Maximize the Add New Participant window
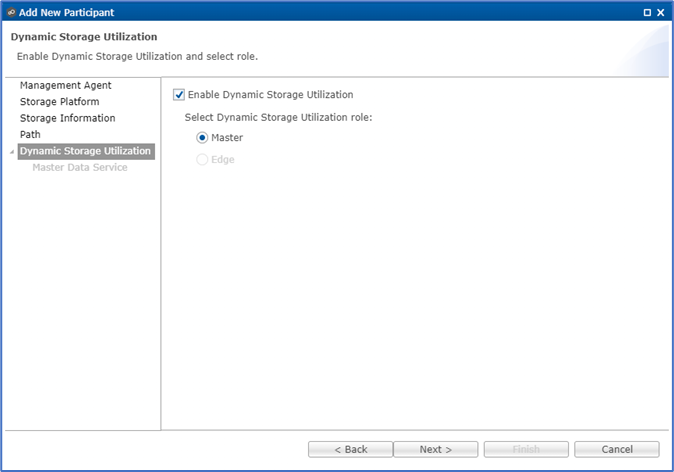674x472 pixels. pos(647,12)
